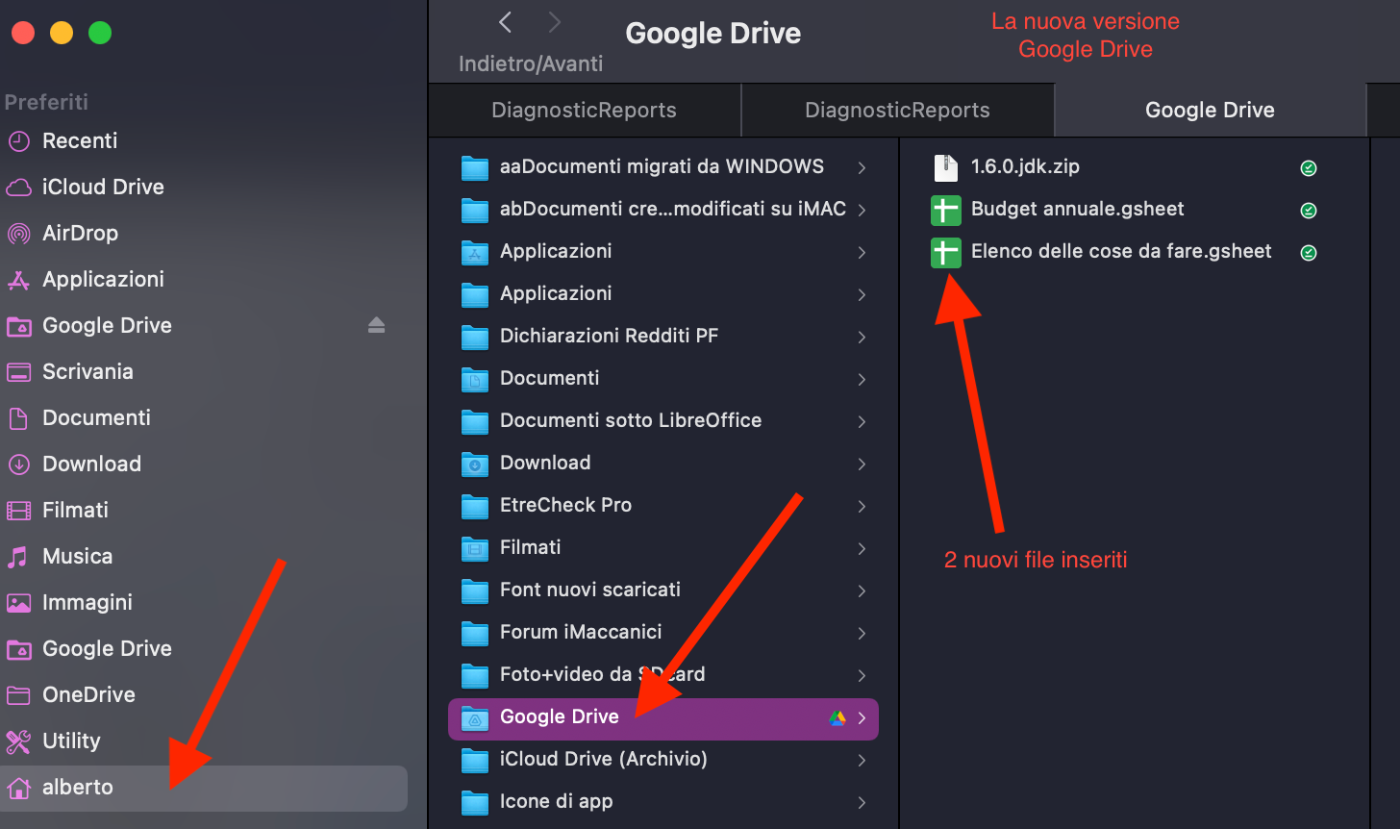
Task: Eject Google Drive from the sidebar
Action: click(x=376, y=325)
